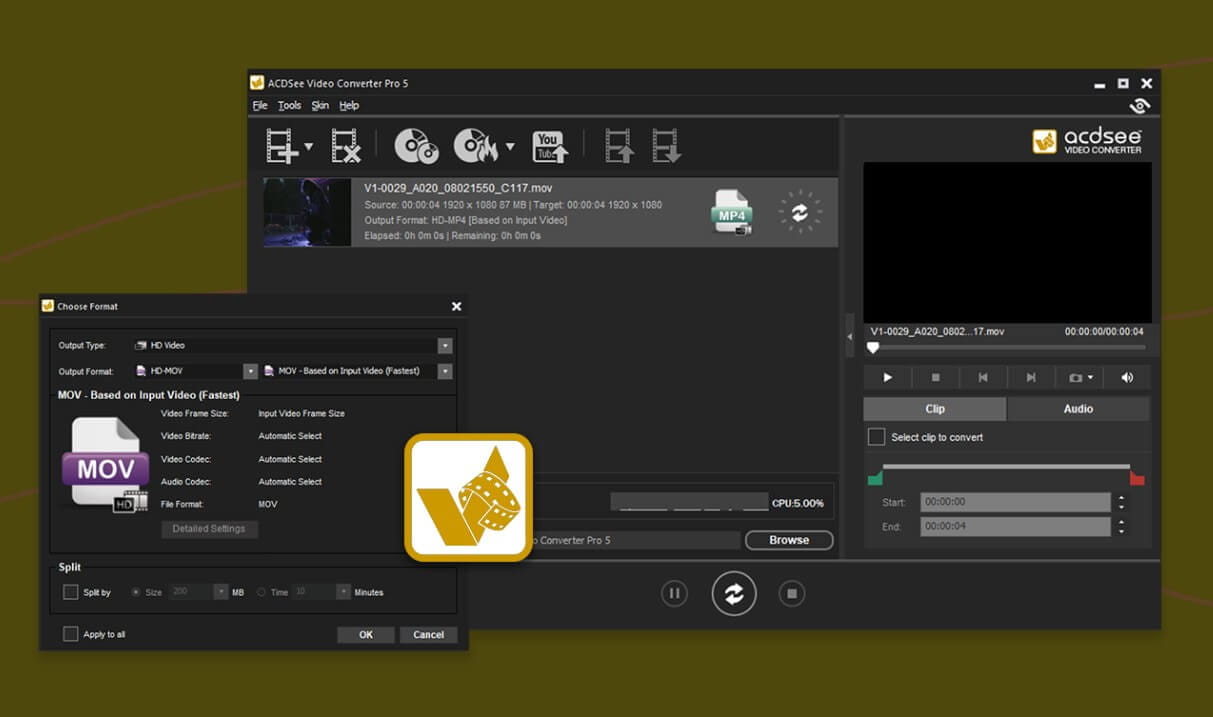Click the End time stepper arrows
This screenshot has height=717, width=1213.
(x=1122, y=526)
